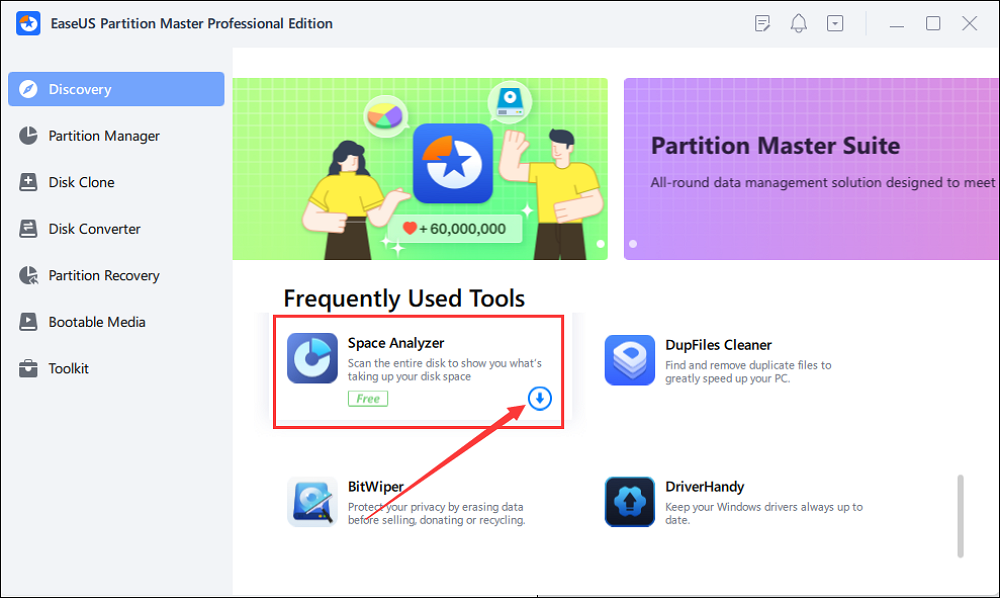This screenshot has width=1000, height=598.
Task: Minimize the EaseUS window
Action: (x=897, y=24)
